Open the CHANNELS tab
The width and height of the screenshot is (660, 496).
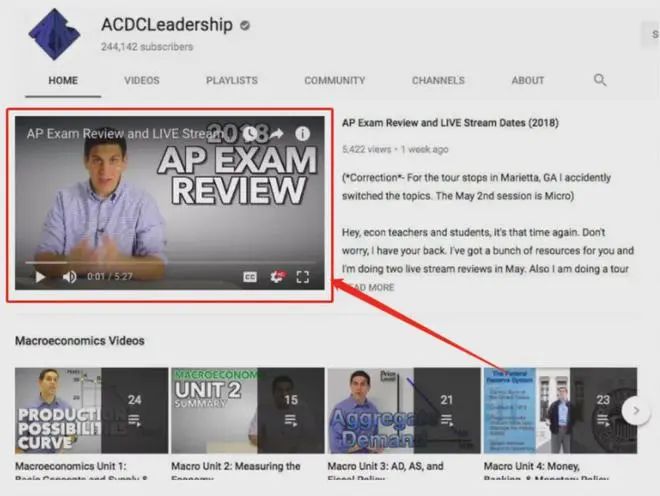click(x=438, y=80)
